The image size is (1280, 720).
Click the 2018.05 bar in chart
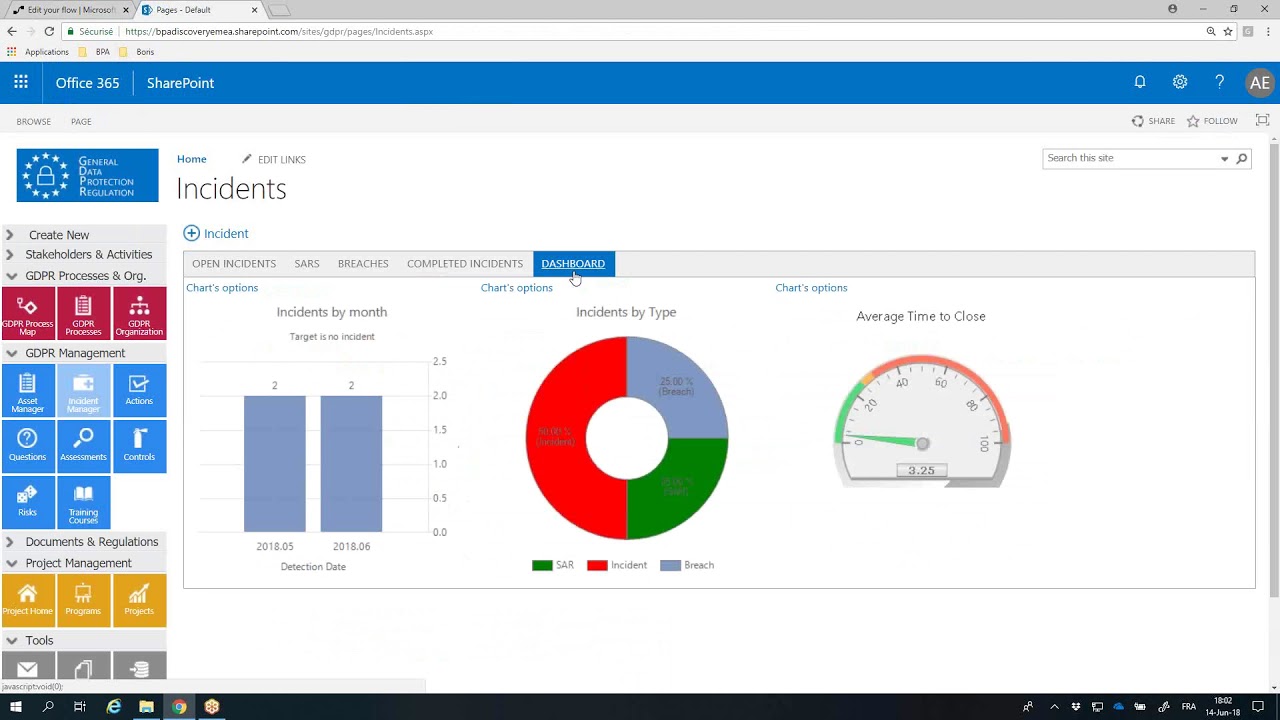275,464
